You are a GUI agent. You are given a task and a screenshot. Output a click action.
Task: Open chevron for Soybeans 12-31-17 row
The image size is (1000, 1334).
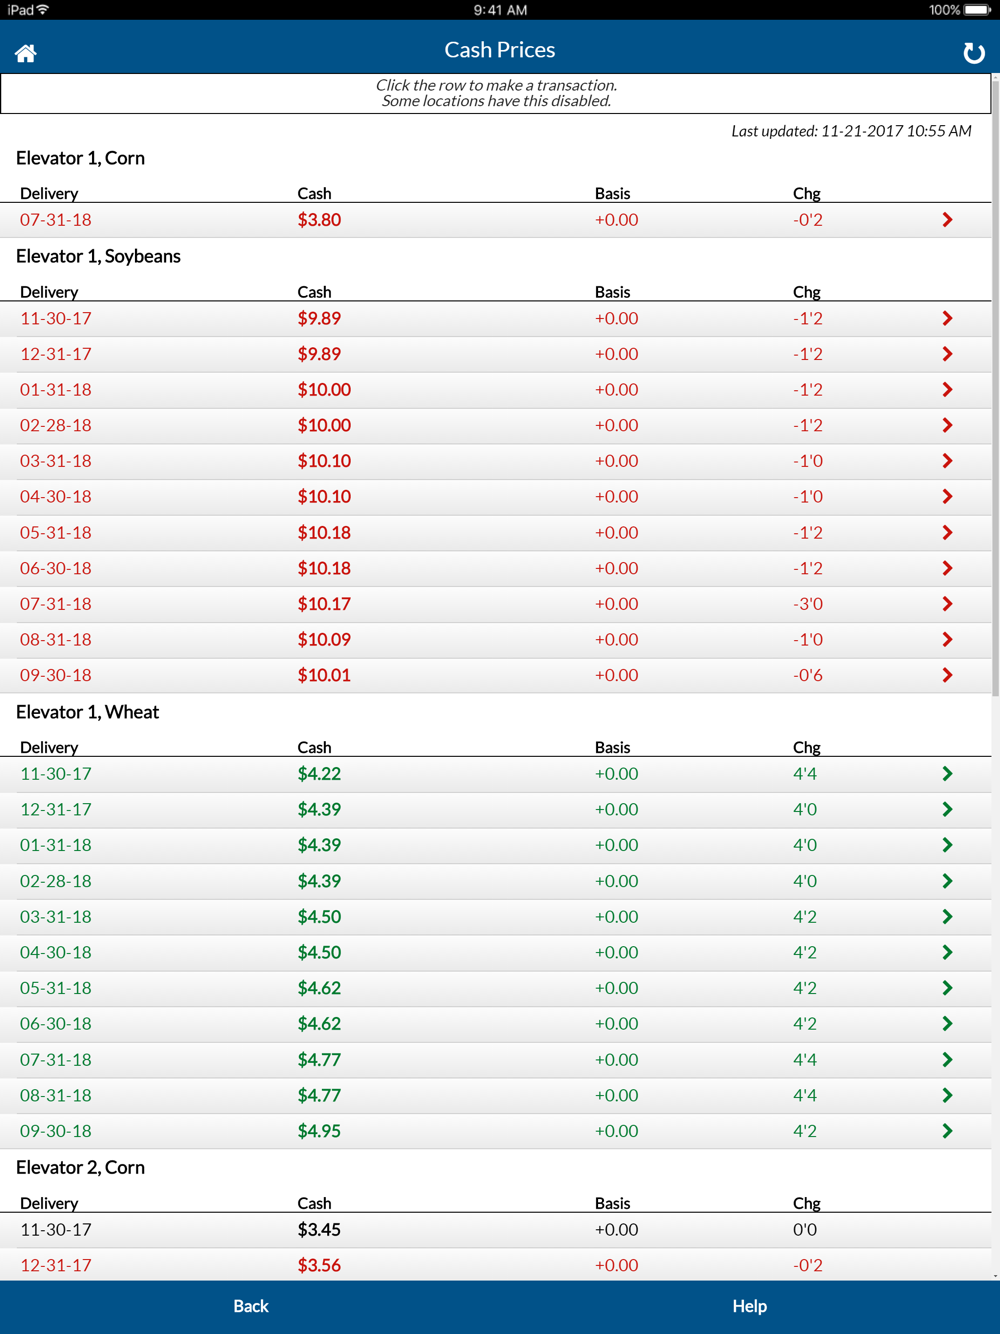[947, 354]
